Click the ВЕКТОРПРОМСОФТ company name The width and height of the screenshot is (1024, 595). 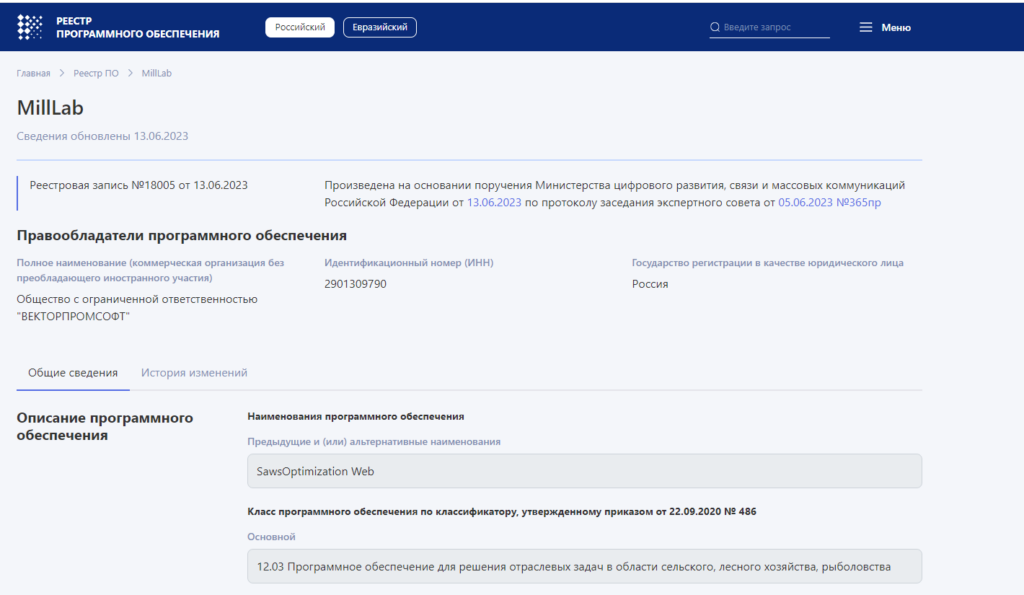[137, 308]
